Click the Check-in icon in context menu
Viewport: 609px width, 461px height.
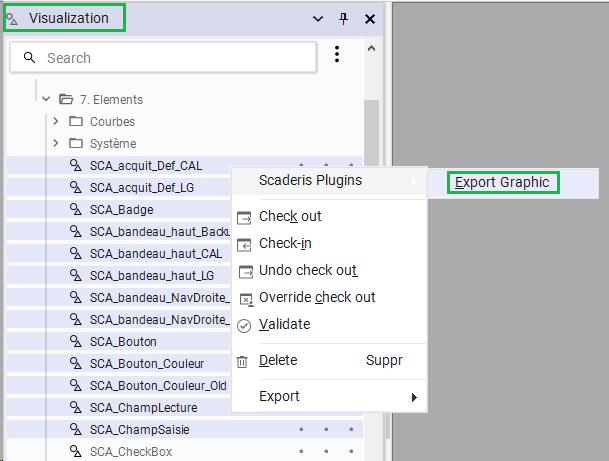click(244, 244)
